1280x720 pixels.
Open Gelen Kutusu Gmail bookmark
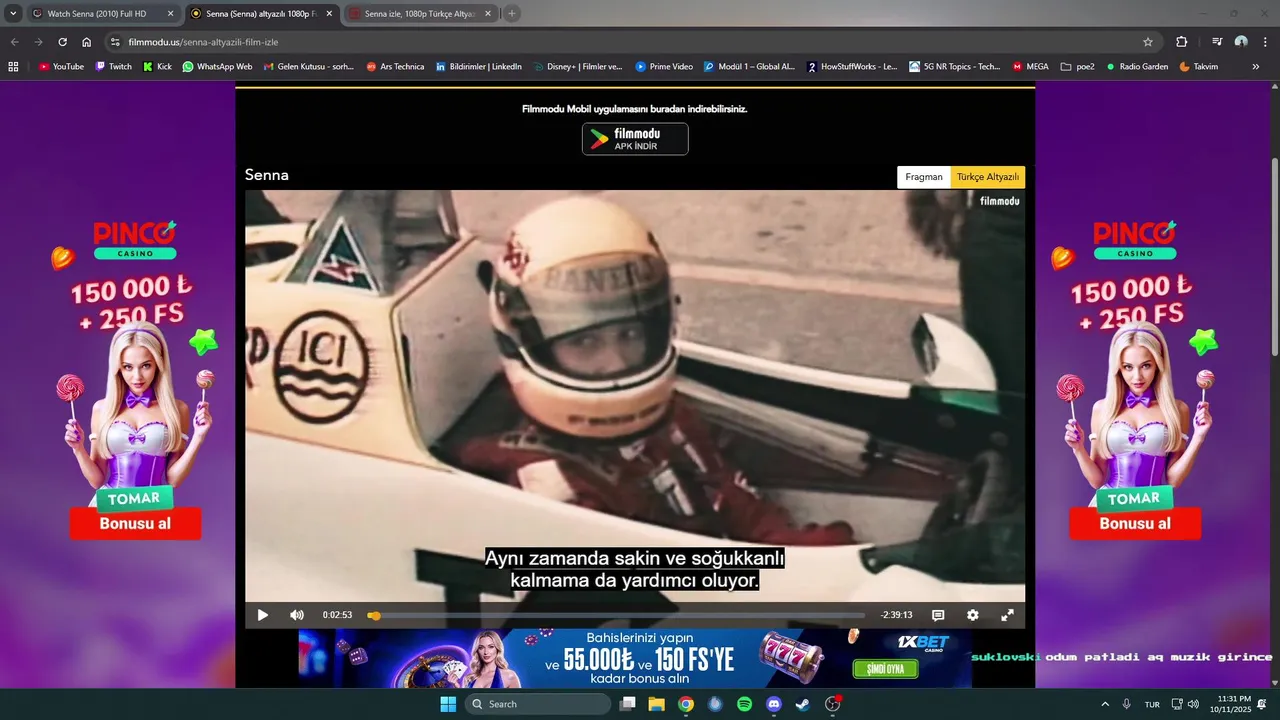pyautogui.click(x=308, y=67)
